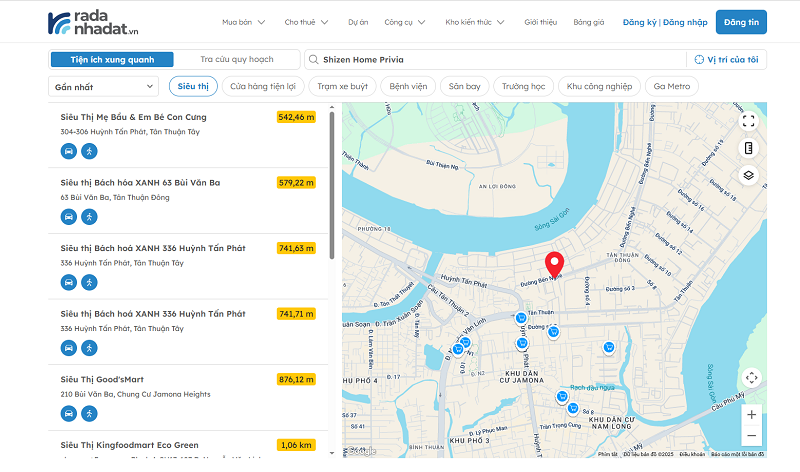Click car icon for 741,71 m listing
The height and width of the screenshot is (472, 800).
69,348
